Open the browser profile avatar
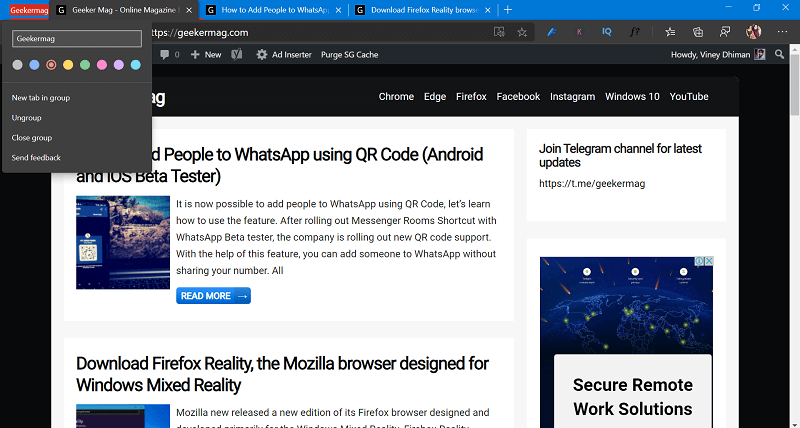 pyautogui.click(x=753, y=32)
